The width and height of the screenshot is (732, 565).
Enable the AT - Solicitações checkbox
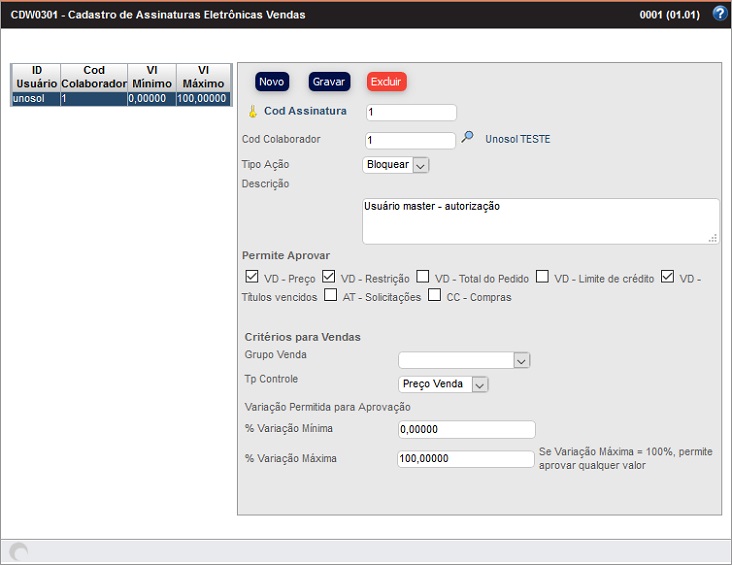click(330, 296)
